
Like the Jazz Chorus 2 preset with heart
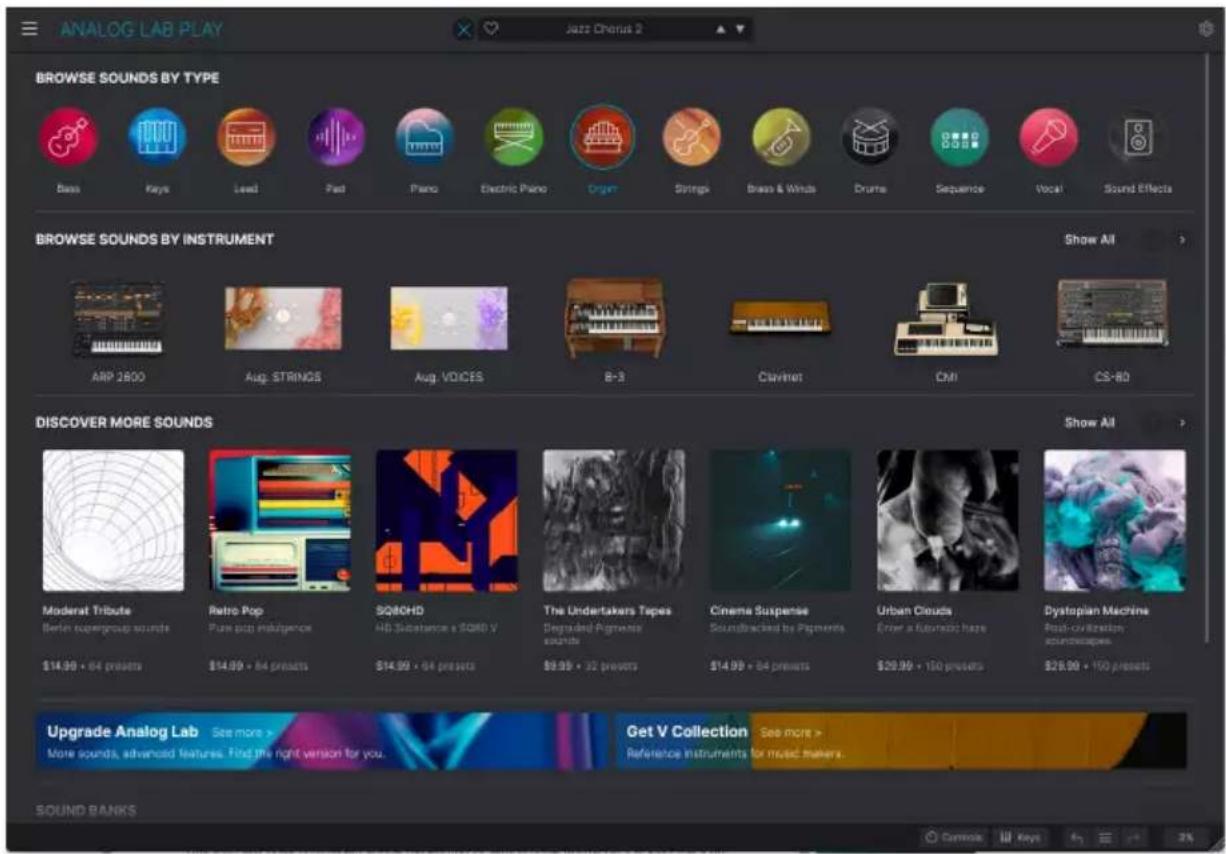(x=491, y=29)
